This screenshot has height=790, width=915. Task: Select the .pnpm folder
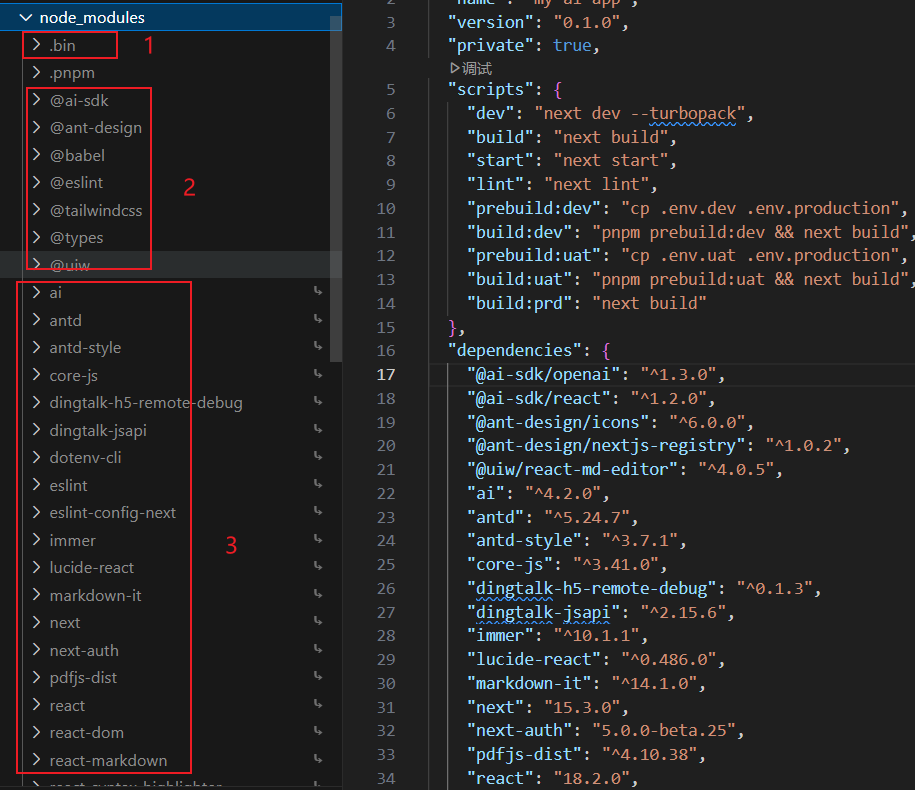coord(72,73)
